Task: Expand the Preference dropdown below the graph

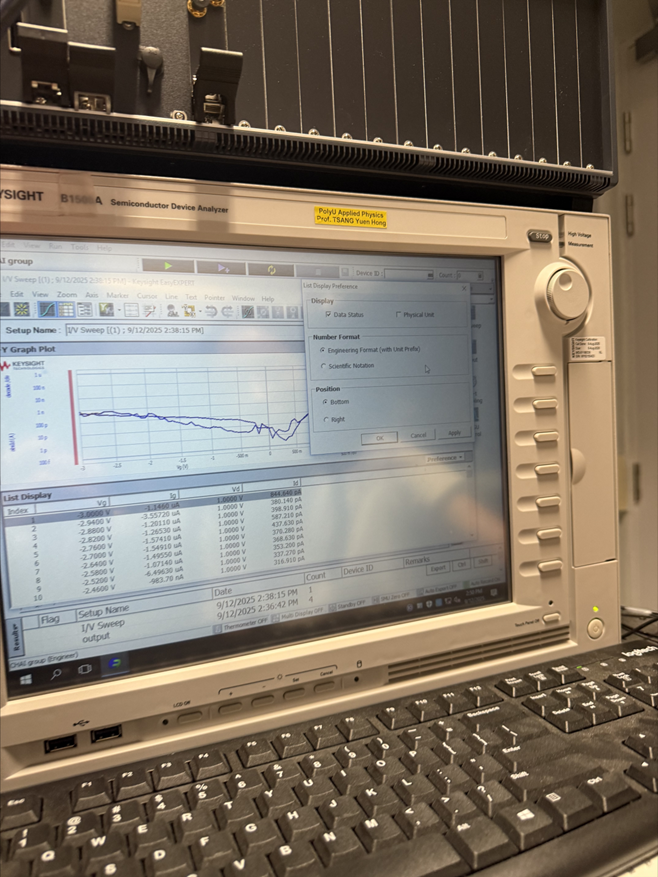Action: pyautogui.click(x=445, y=457)
